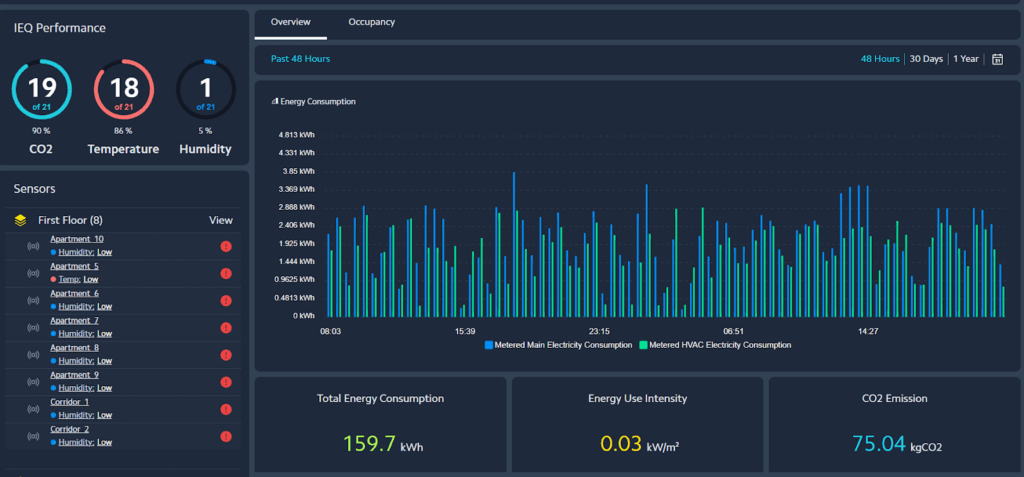Click the red alert icon for Apartment_7

point(226,327)
